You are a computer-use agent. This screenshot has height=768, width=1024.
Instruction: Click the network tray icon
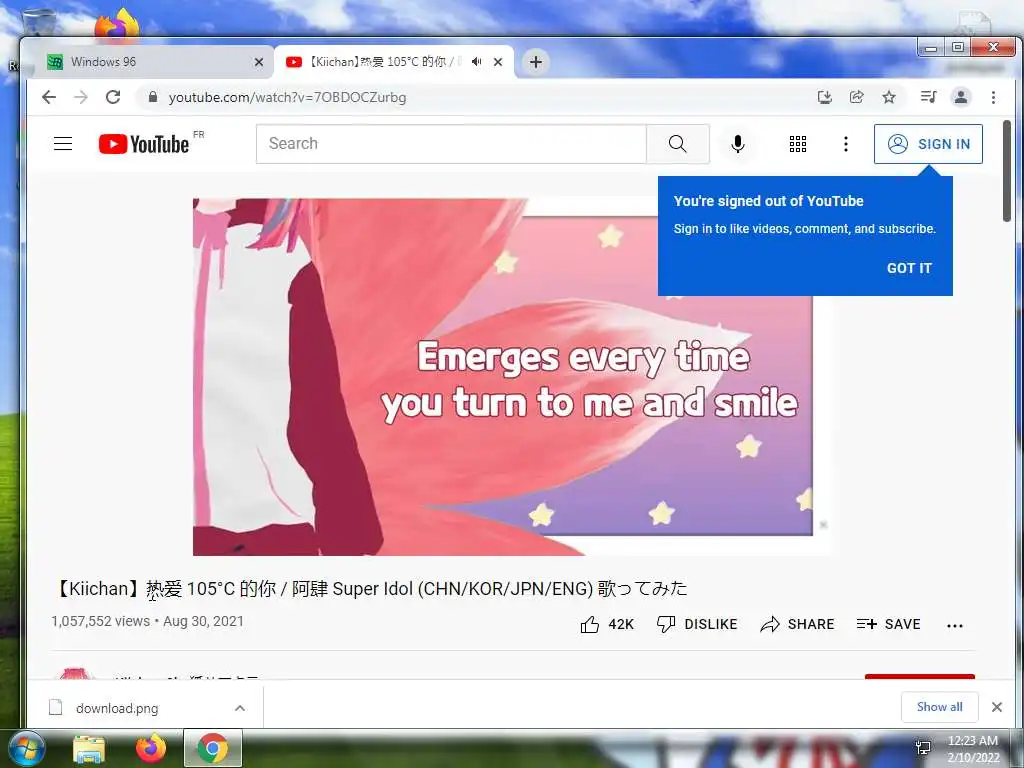923,748
